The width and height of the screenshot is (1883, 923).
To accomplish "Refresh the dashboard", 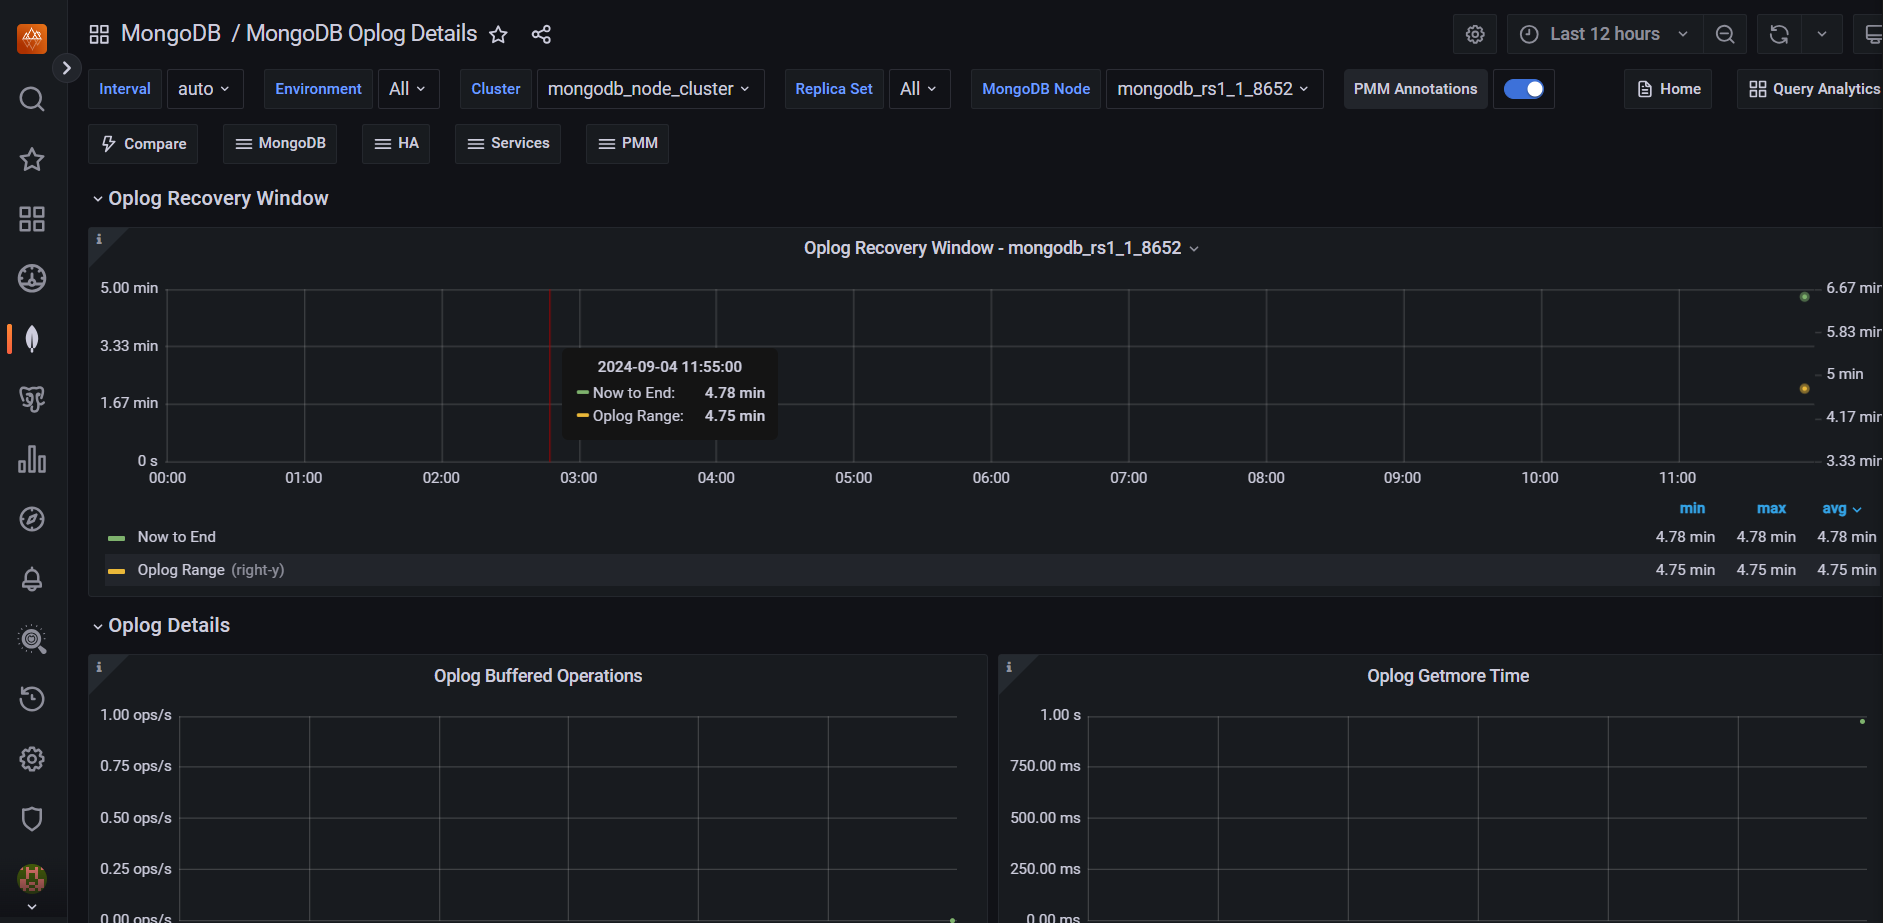I will 1779,34.
